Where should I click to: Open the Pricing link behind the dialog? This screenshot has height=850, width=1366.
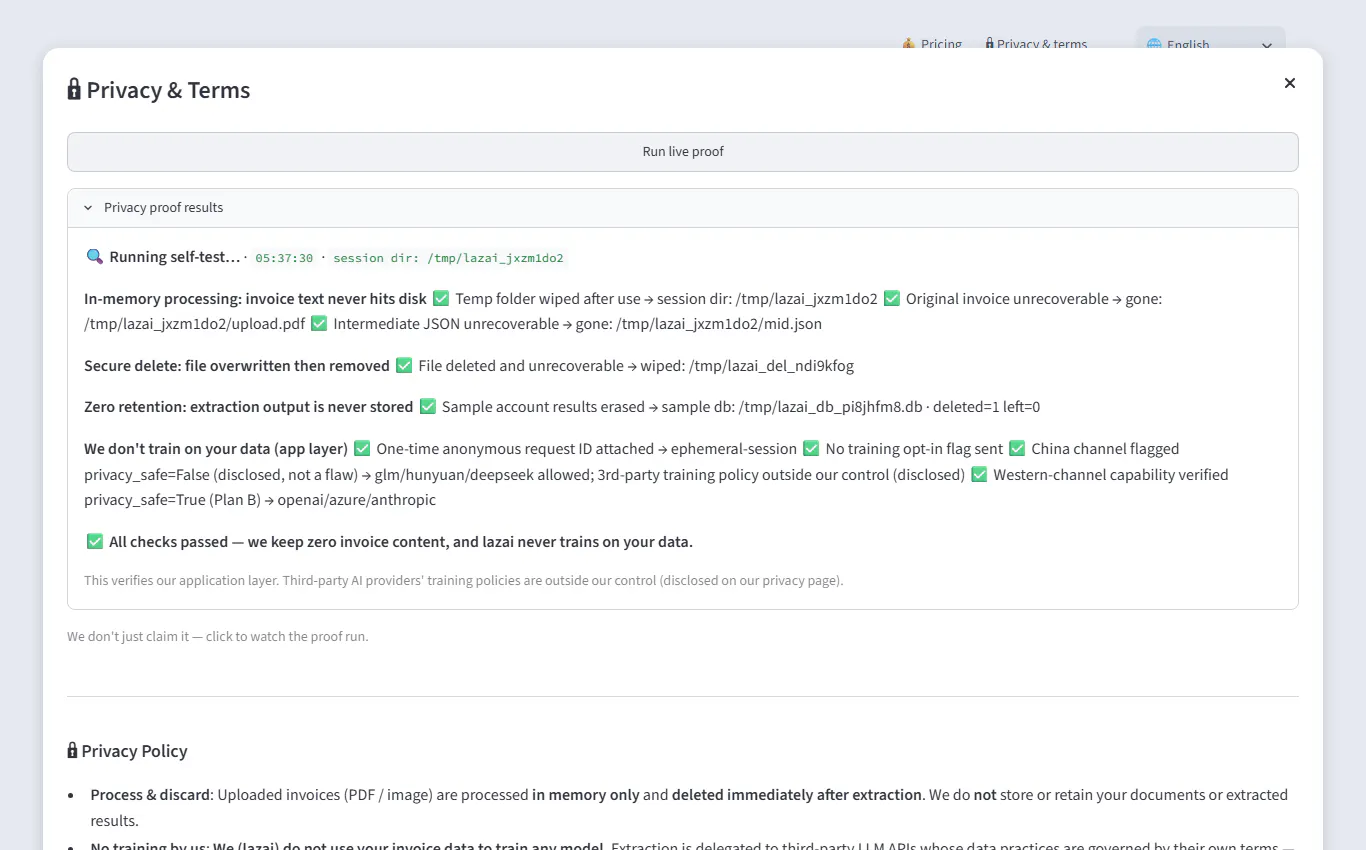pos(932,44)
